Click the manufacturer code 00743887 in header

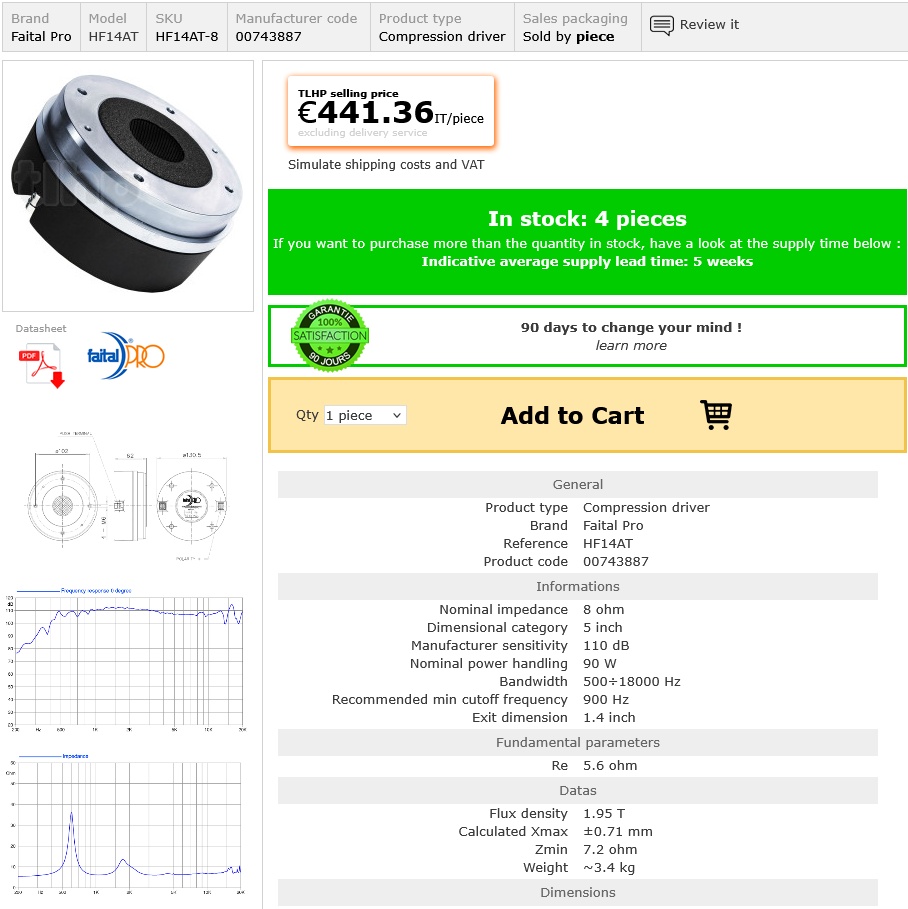[268, 37]
